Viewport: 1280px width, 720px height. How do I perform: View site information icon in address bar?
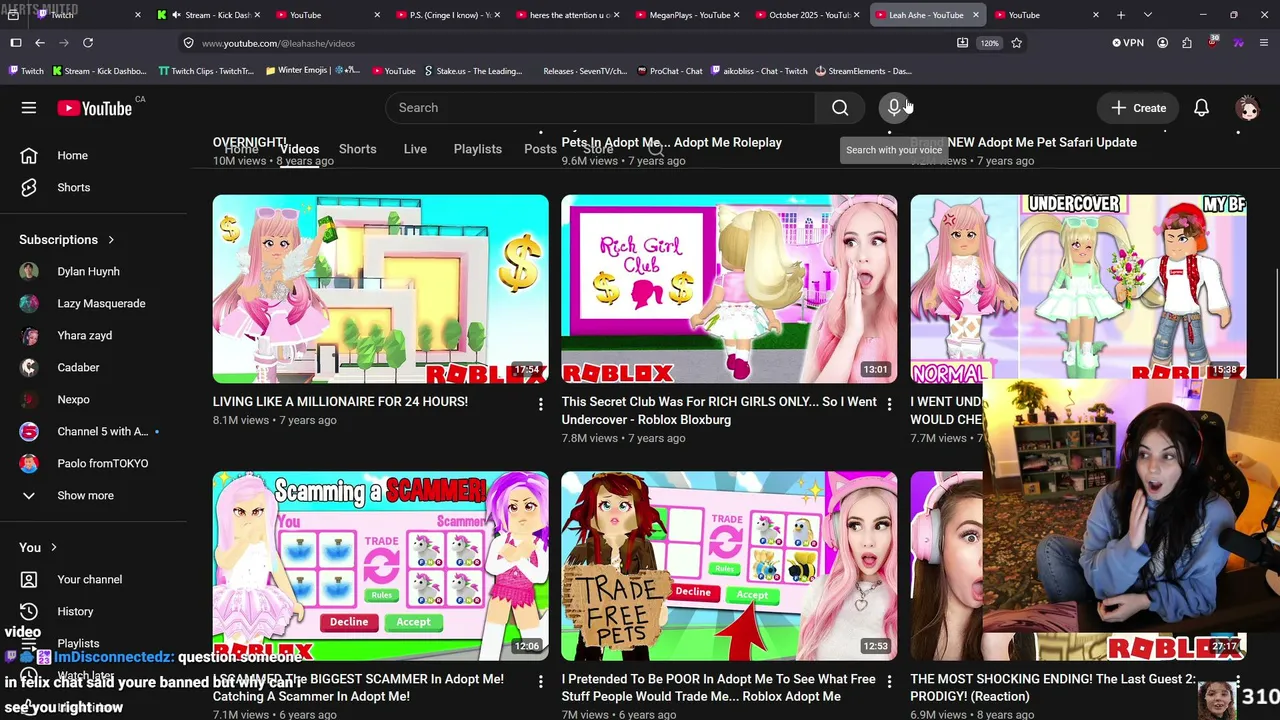(188, 43)
